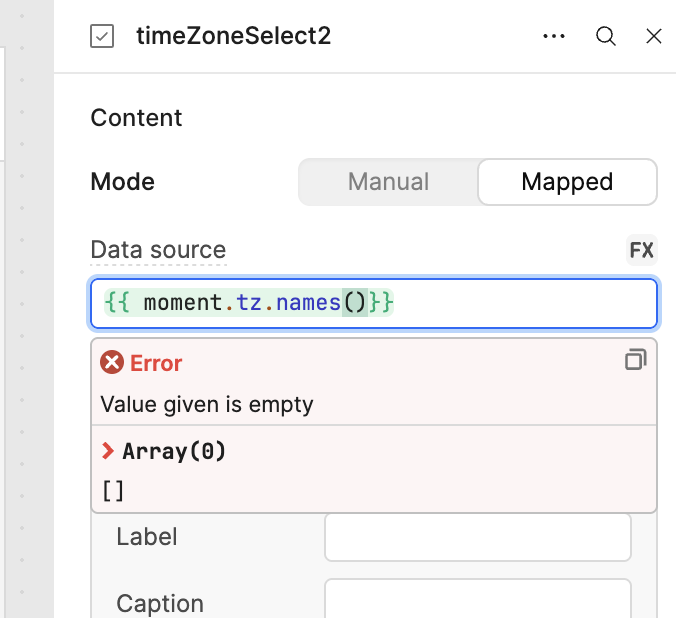
Task: Click the Content section heading
Action: (136, 118)
